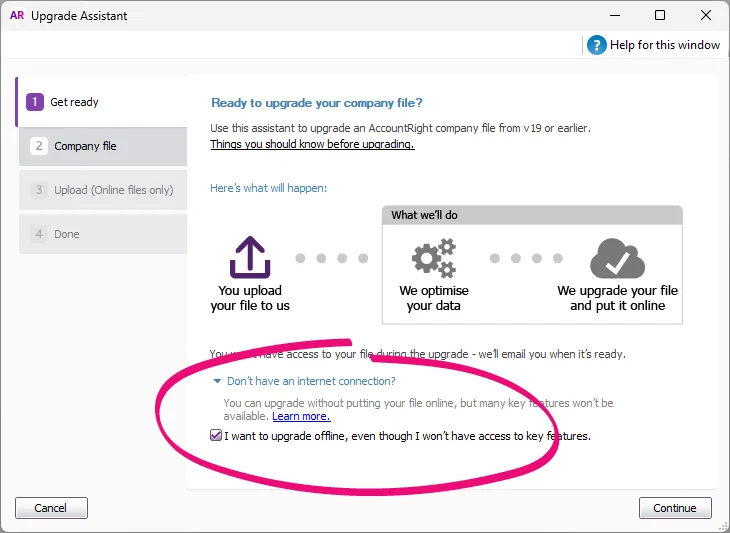The height and width of the screenshot is (533, 730).
Task: Collapse the internet connection disclosure triangle
Action: [216, 381]
